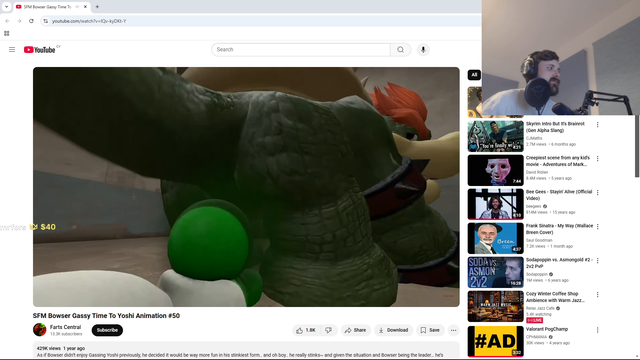The width and height of the screenshot is (640, 360).
Task: Open the tab search dropdown arrow
Action: 6,7
